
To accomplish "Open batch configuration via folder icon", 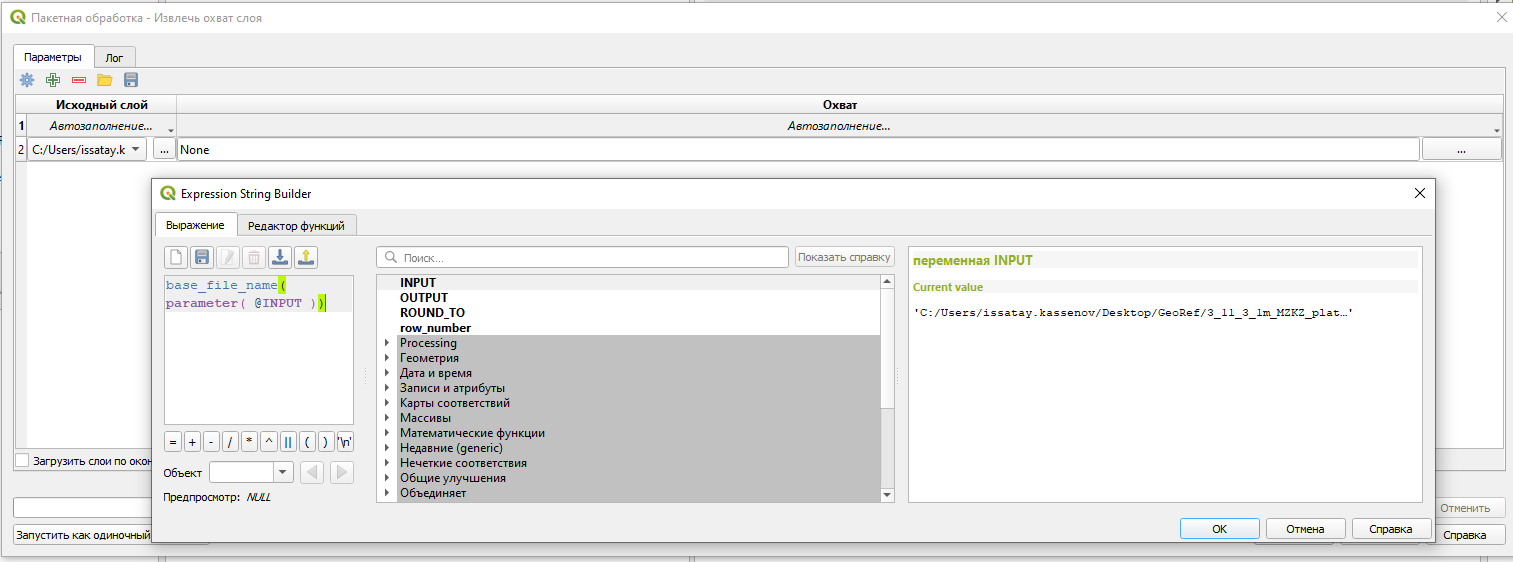I will click(x=105, y=80).
